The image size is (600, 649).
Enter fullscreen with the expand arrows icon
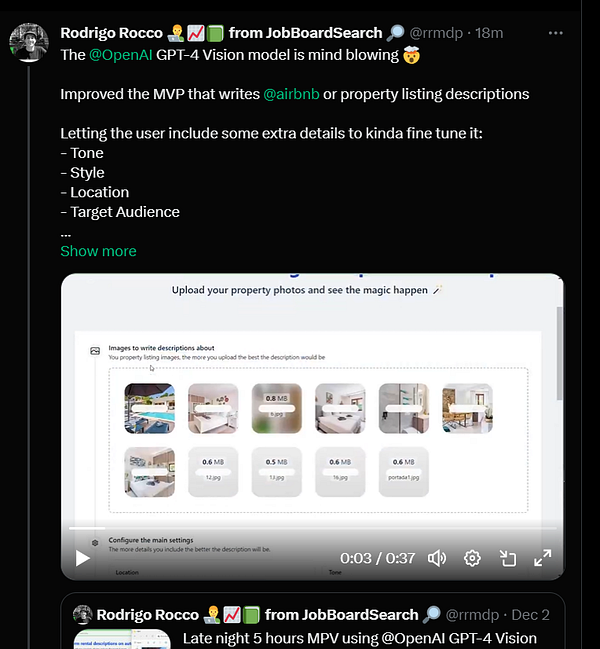pos(542,558)
